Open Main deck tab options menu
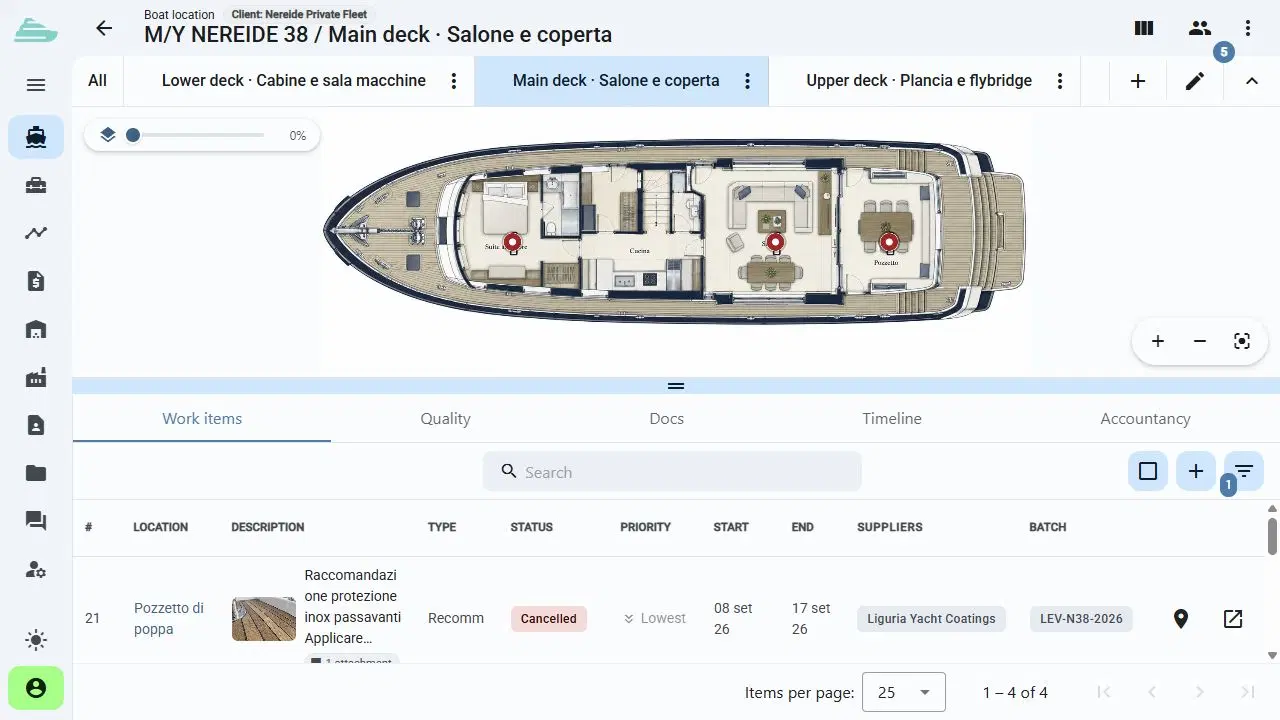This screenshot has height=720, width=1280. (747, 81)
